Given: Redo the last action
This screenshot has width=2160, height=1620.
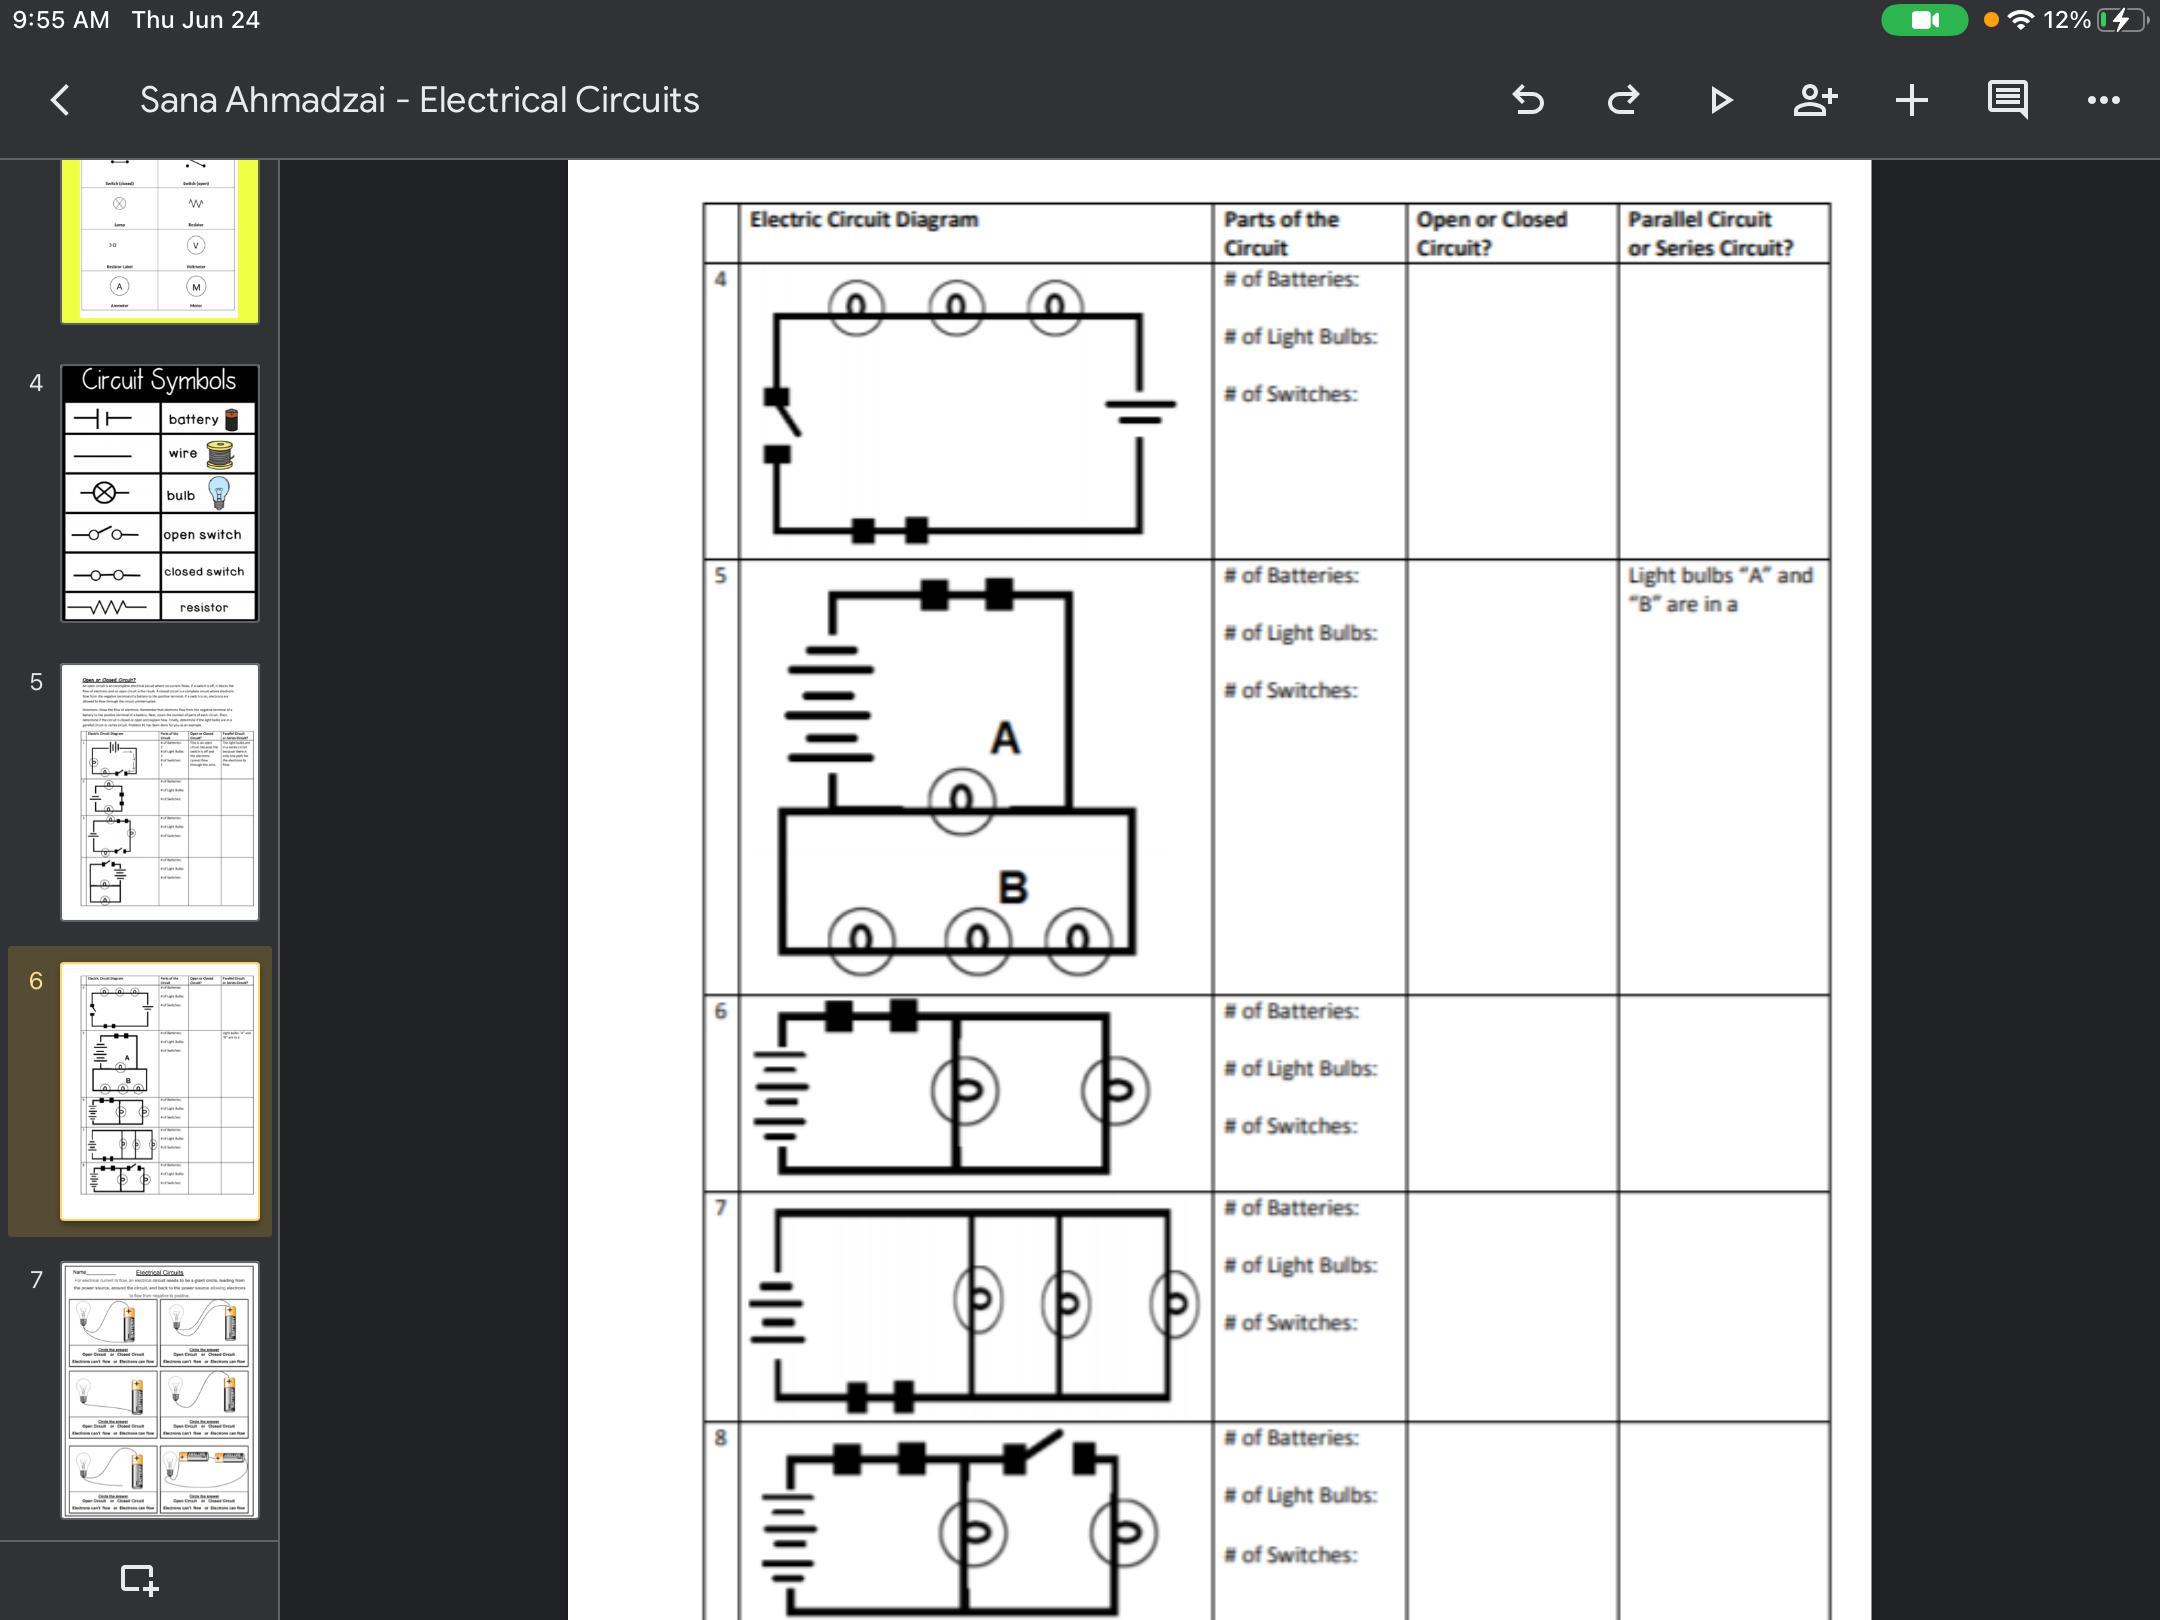Looking at the screenshot, I should [1623, 100].
